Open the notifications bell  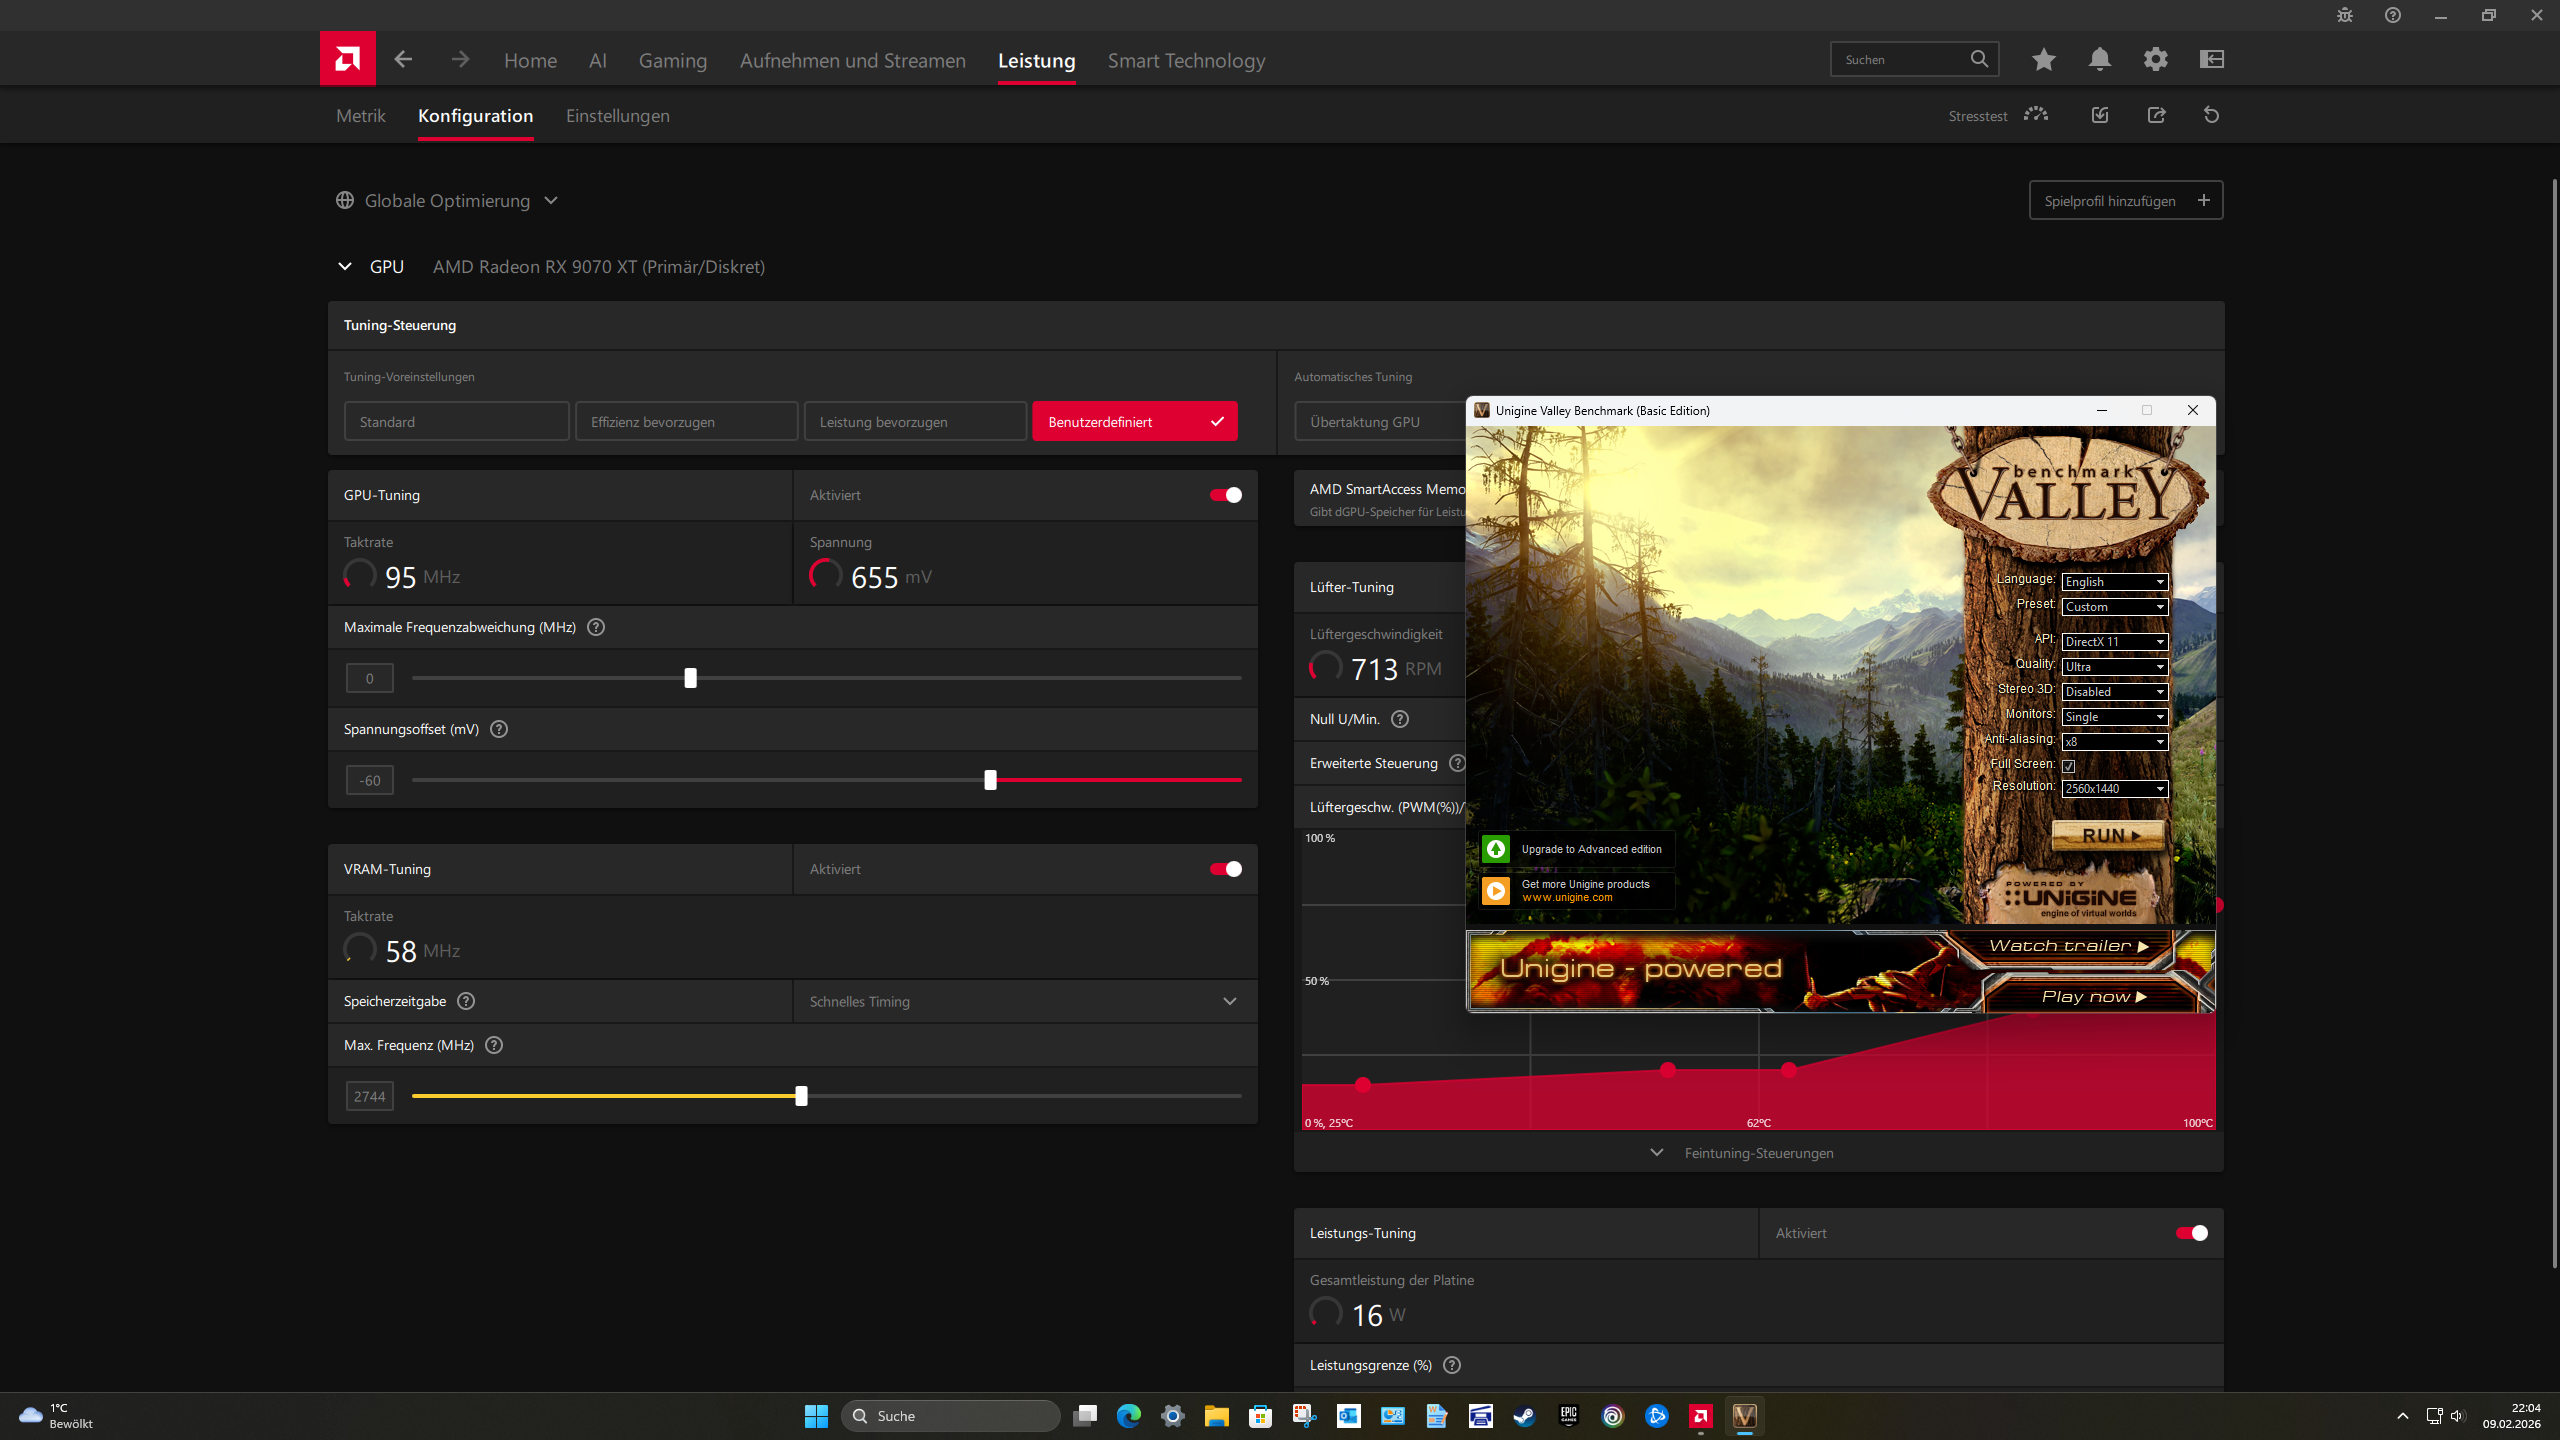[x=2099, y=59]
